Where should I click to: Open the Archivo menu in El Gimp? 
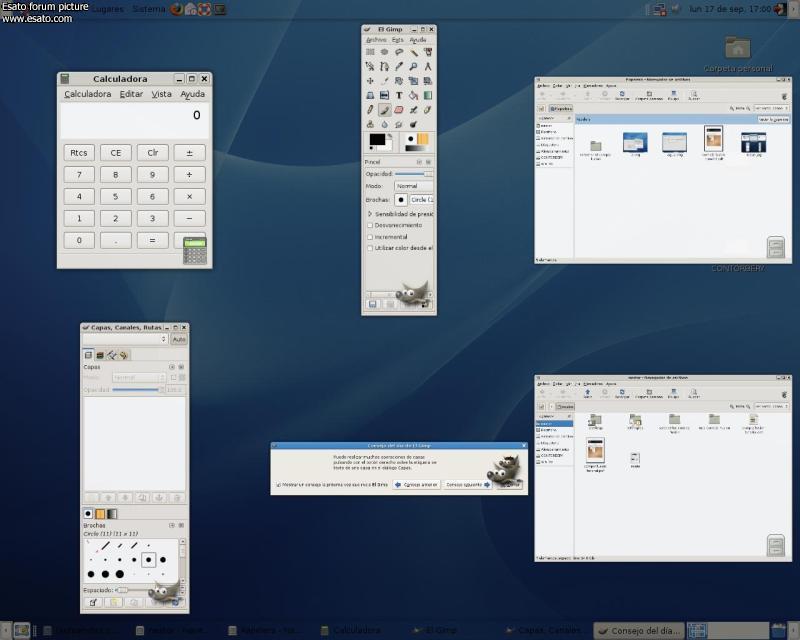click(375, 40)
